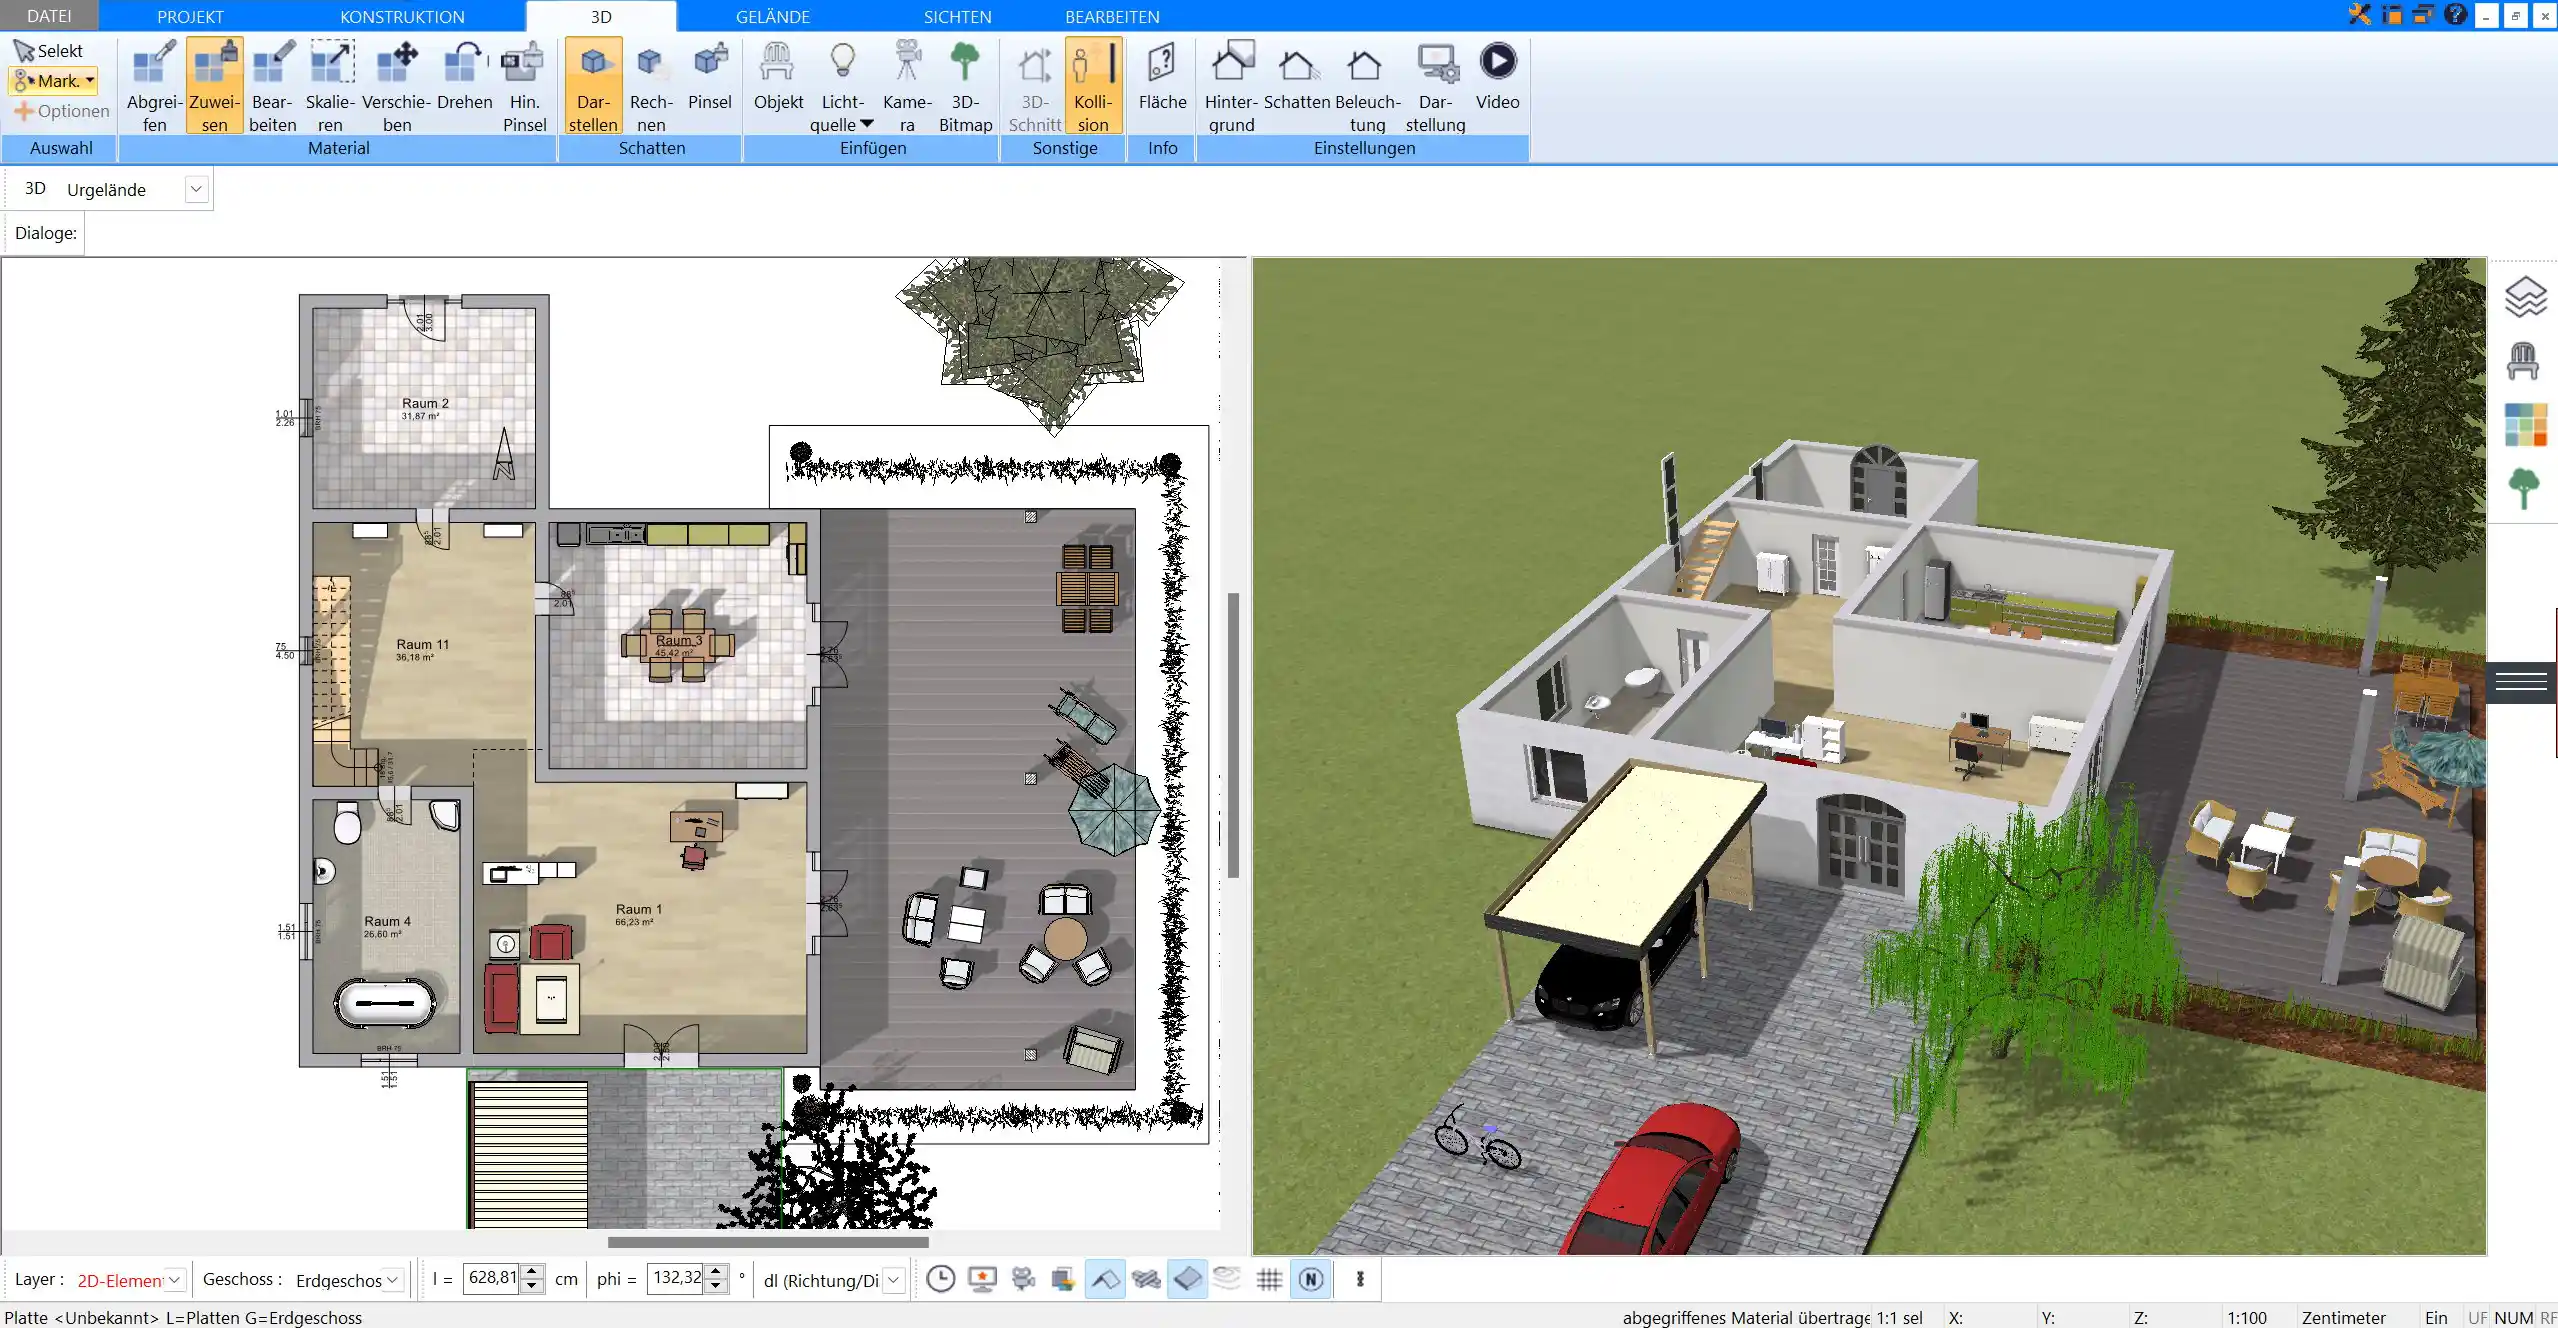Switch to the BEARBEITEN tab
Screen dimensions: 2558x1328
[x=1112, y=16]
